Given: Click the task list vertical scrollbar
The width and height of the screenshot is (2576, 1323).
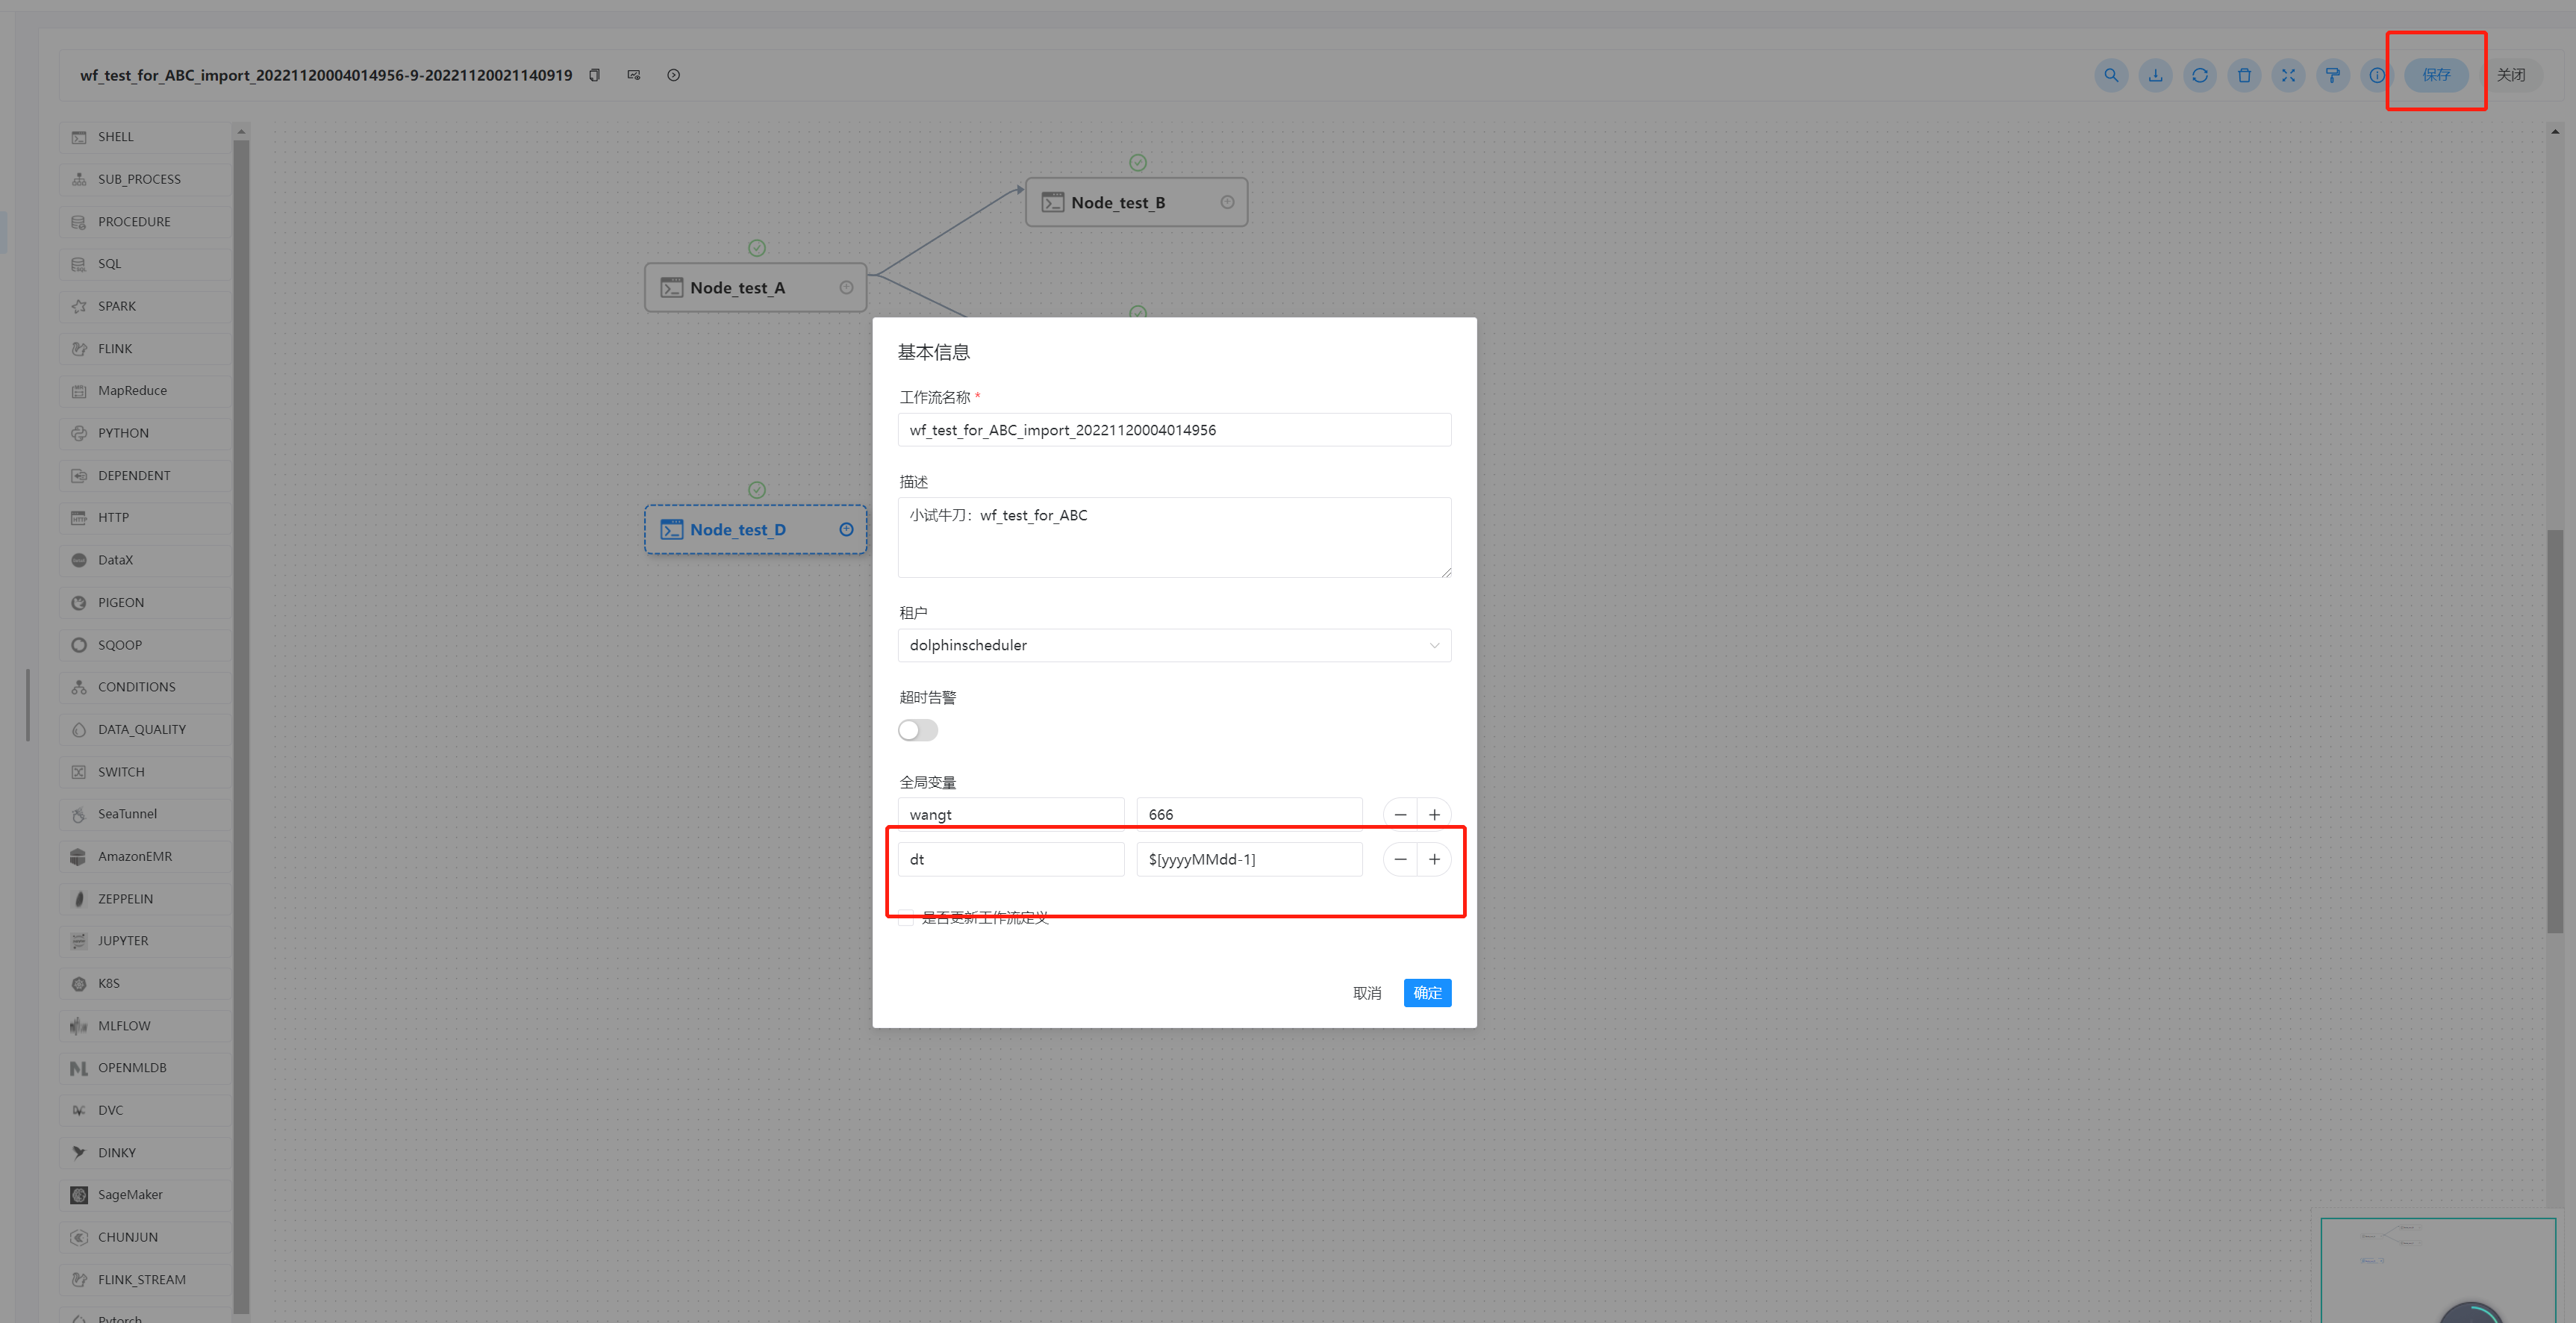Looking at the screenshot, I should [241, 700].
